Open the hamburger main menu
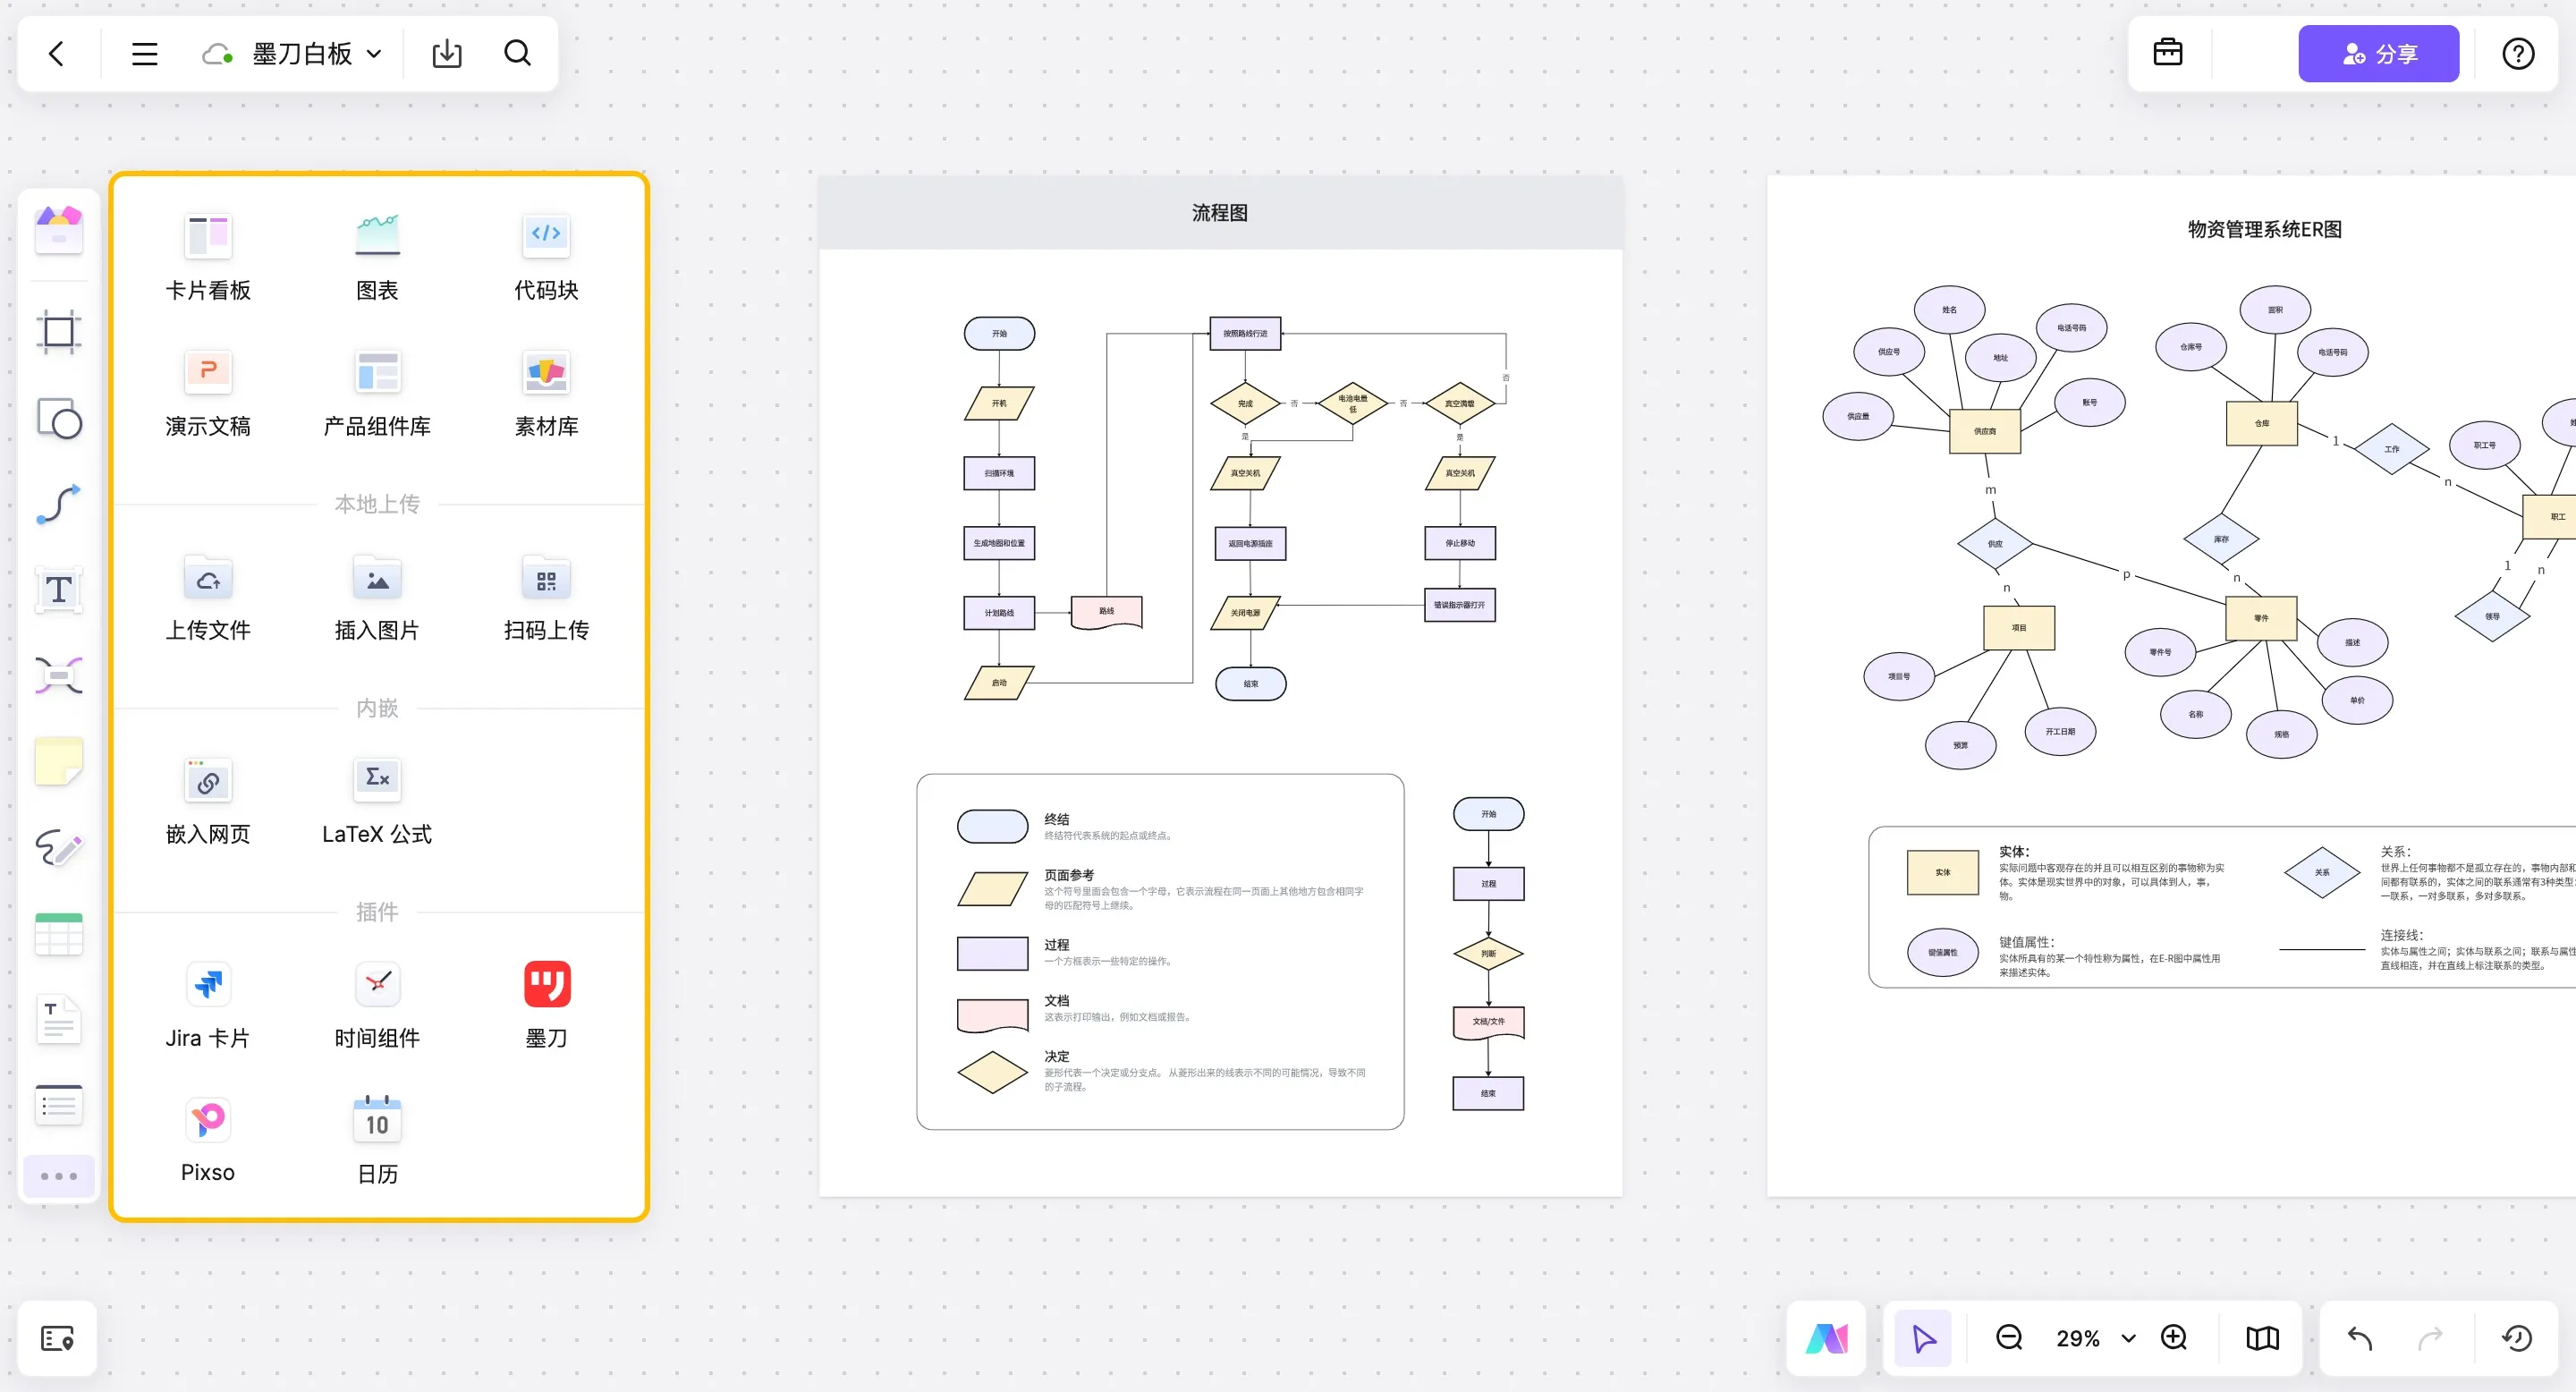Viewport: 2576px width, 1392px height. point(144,54)
